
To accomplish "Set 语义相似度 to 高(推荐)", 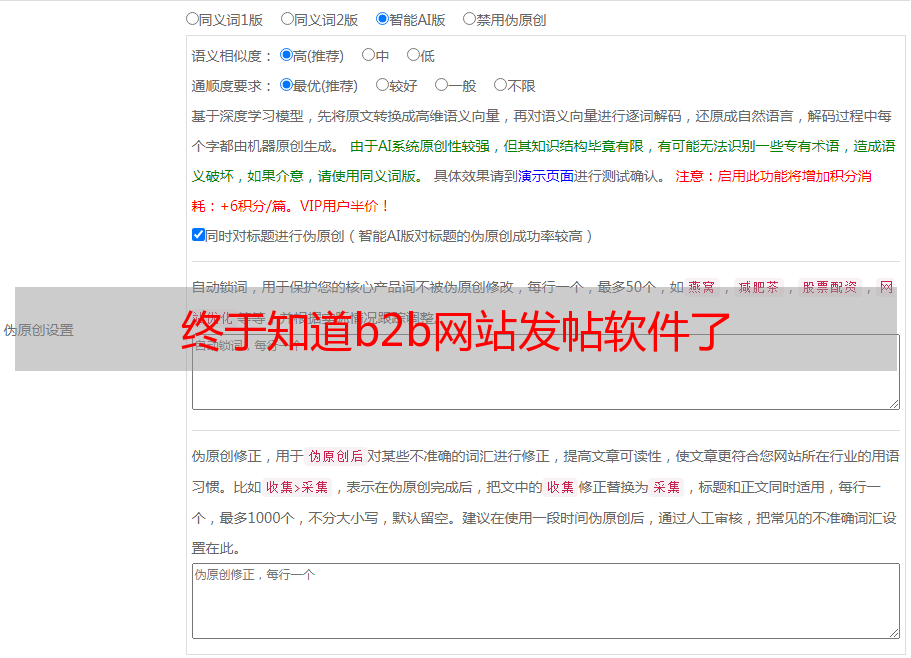I will [x=286, y=55].
